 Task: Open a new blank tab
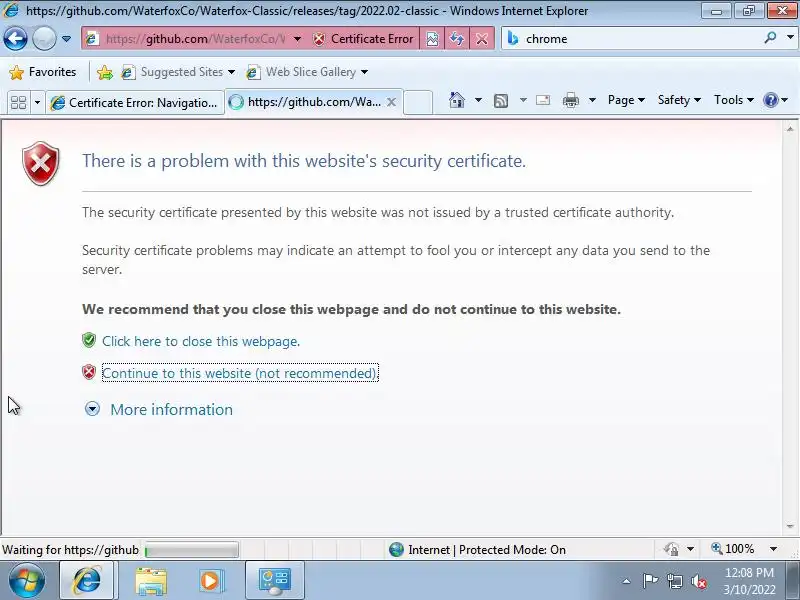coord(418,102)
